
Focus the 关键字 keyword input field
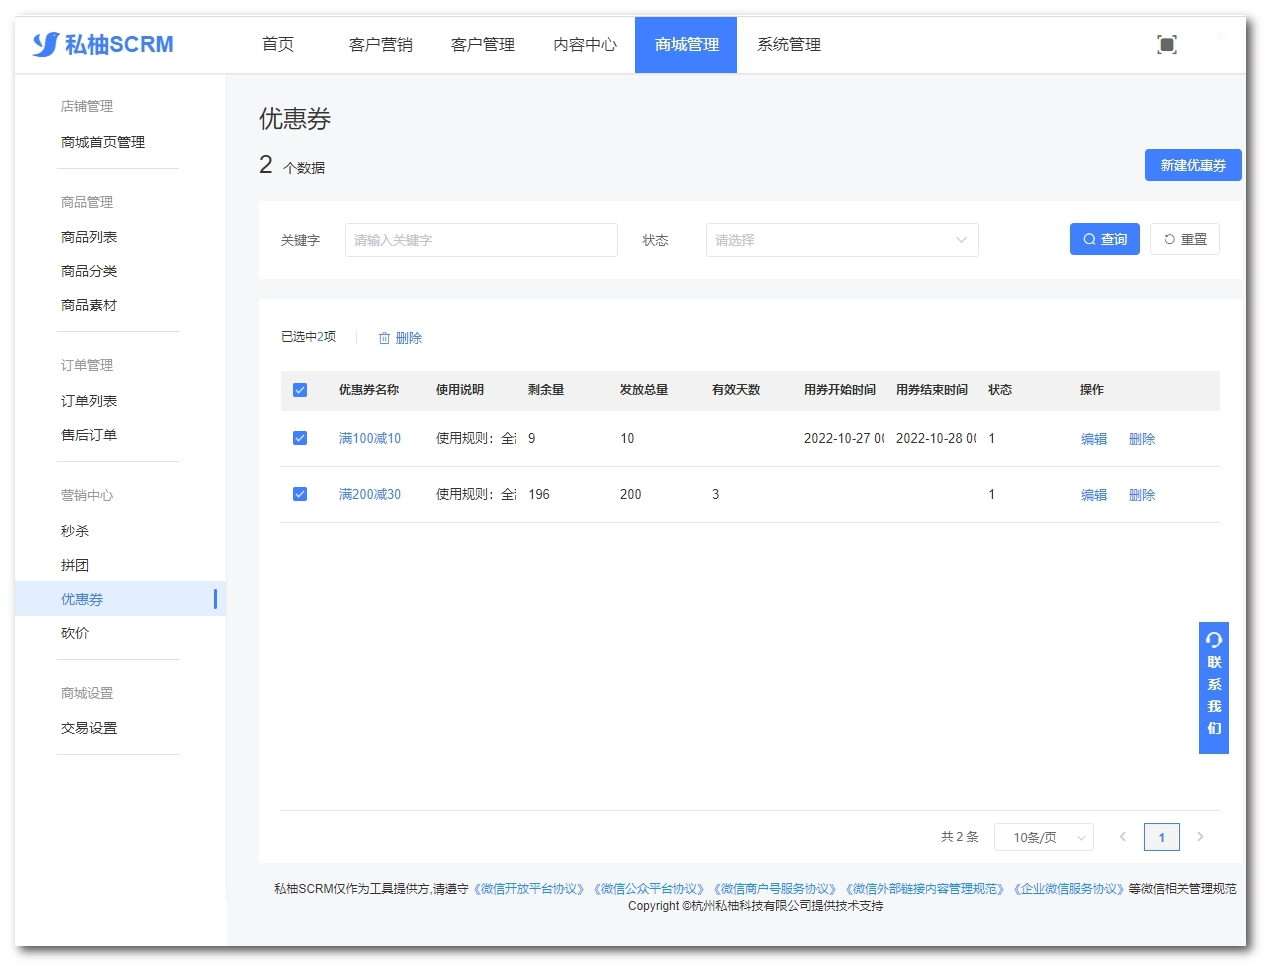click(x=481, y=240)
